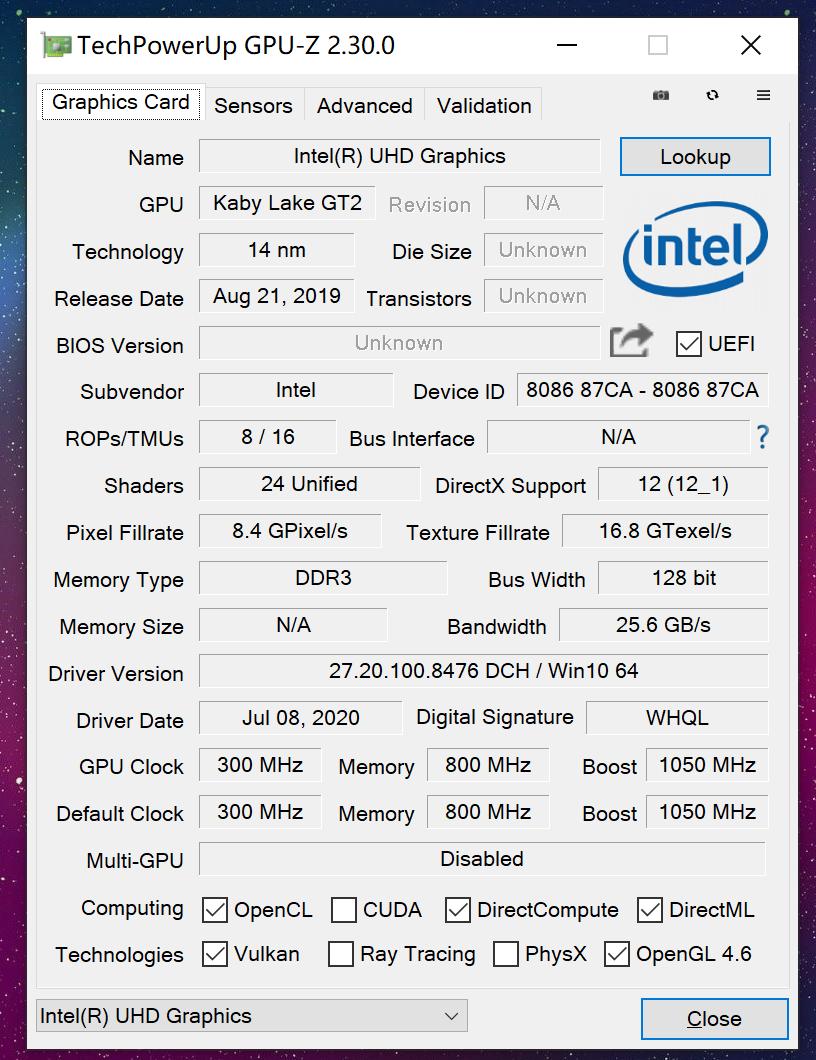This screenshot has width=816, height=1060.
Task: Toggle the UEFI checkbox
Action: tap(689, 344)
